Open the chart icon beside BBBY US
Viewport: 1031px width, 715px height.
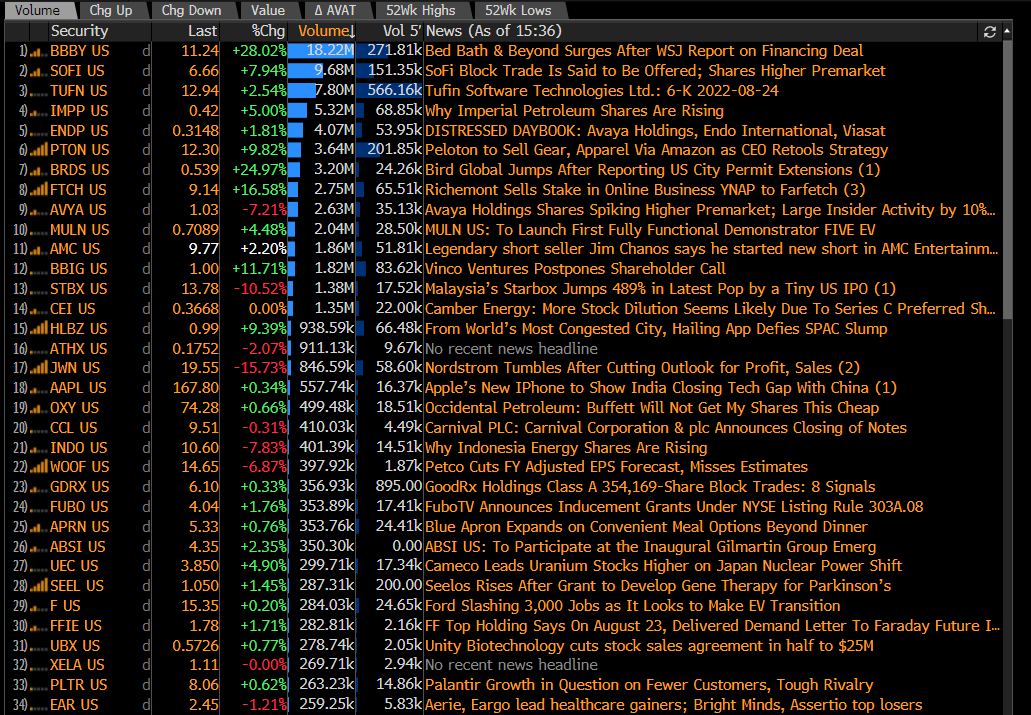pyautogui.click(x=39, y=51)
